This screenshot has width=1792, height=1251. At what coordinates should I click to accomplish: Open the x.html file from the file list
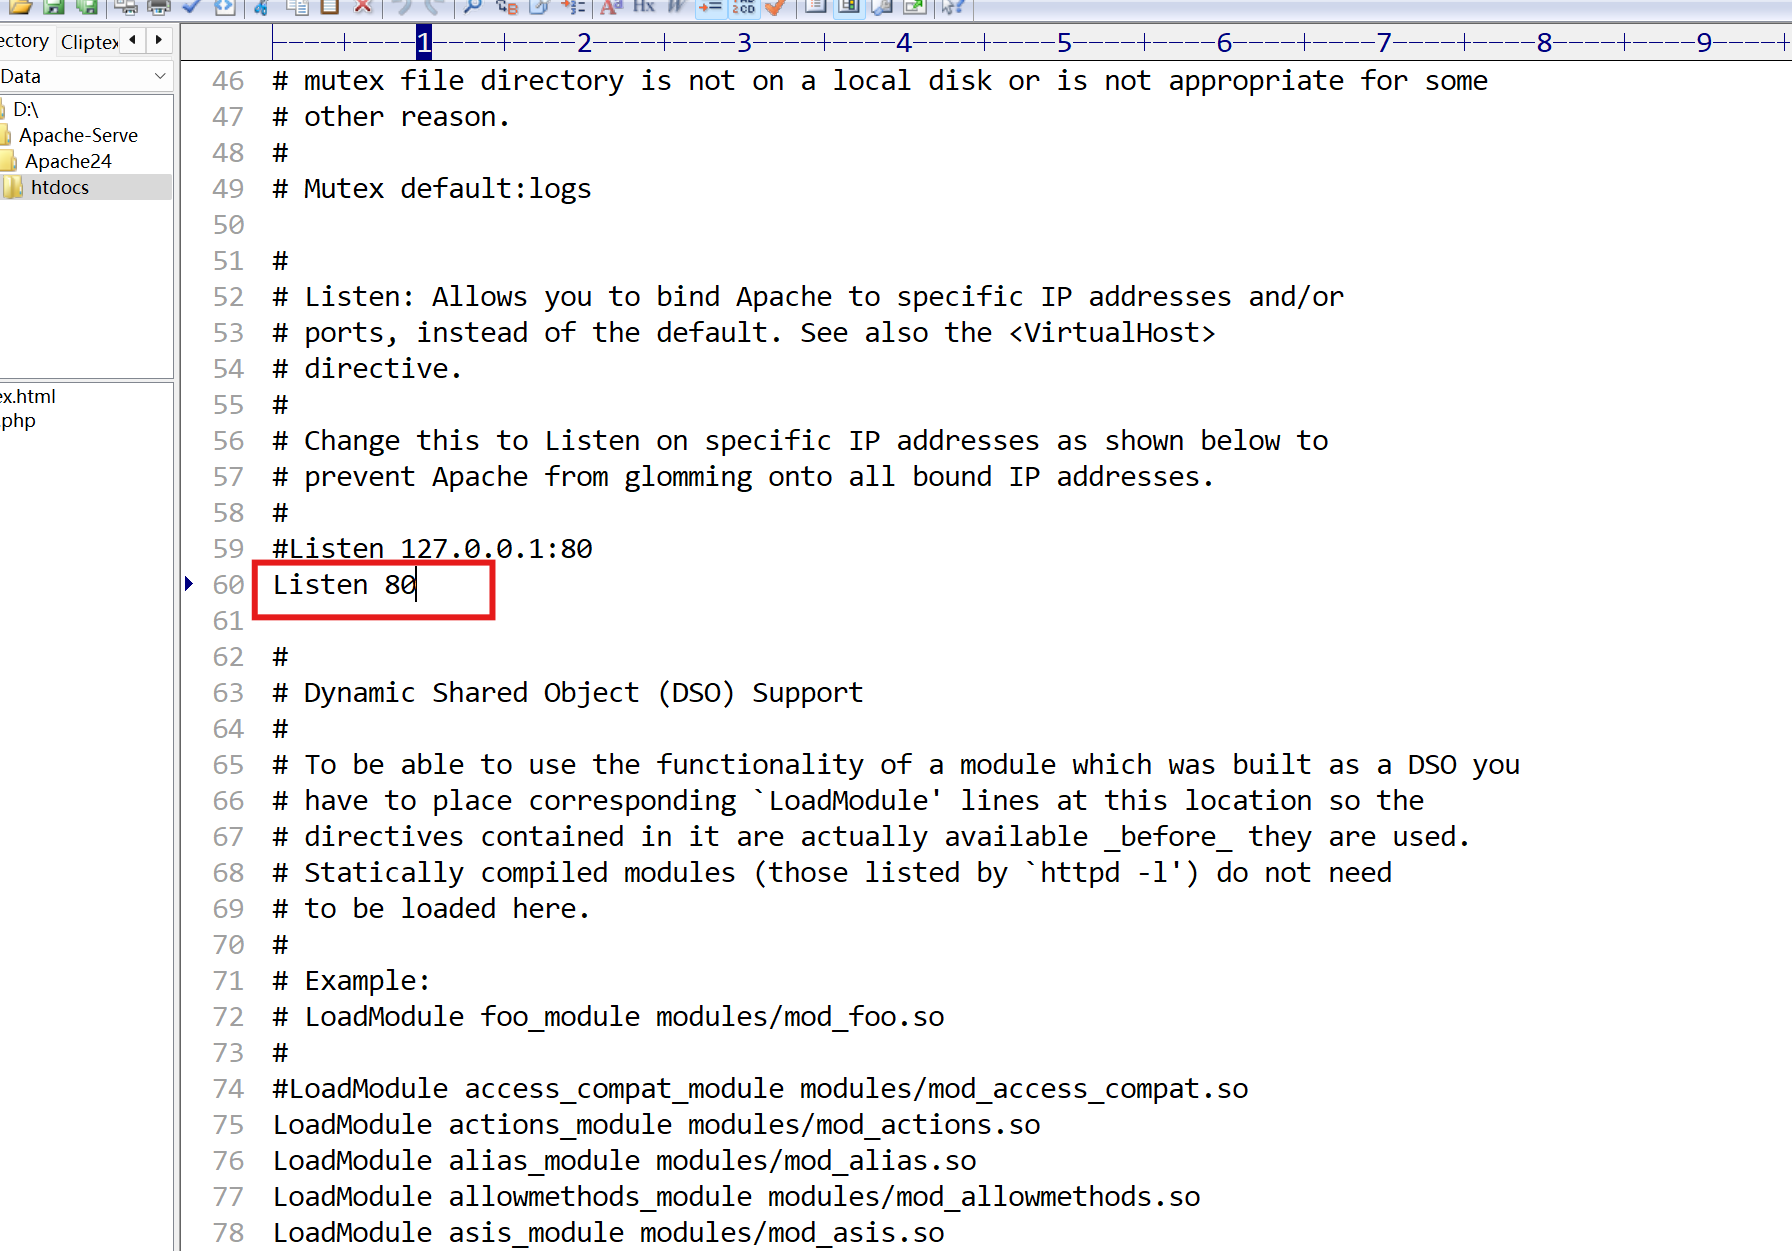28,396
